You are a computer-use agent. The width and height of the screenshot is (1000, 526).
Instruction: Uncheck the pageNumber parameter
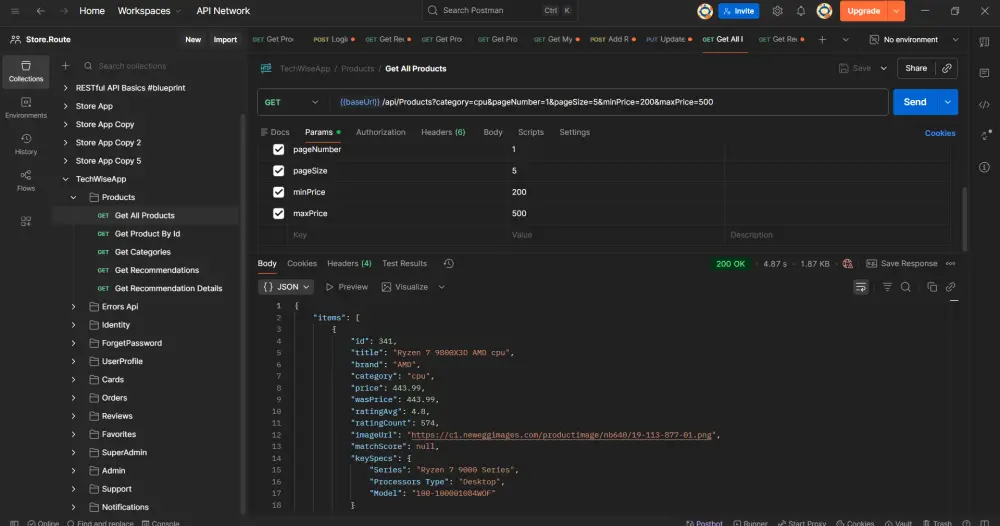coord(279,149)
